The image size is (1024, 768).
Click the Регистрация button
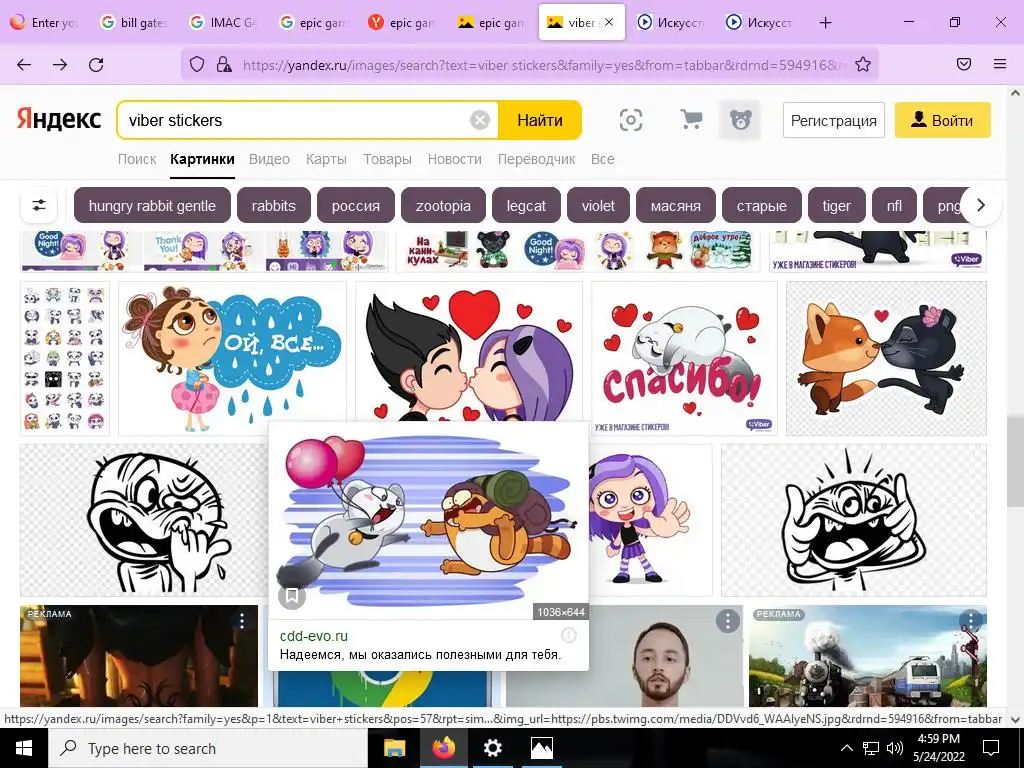coord(833,120)
